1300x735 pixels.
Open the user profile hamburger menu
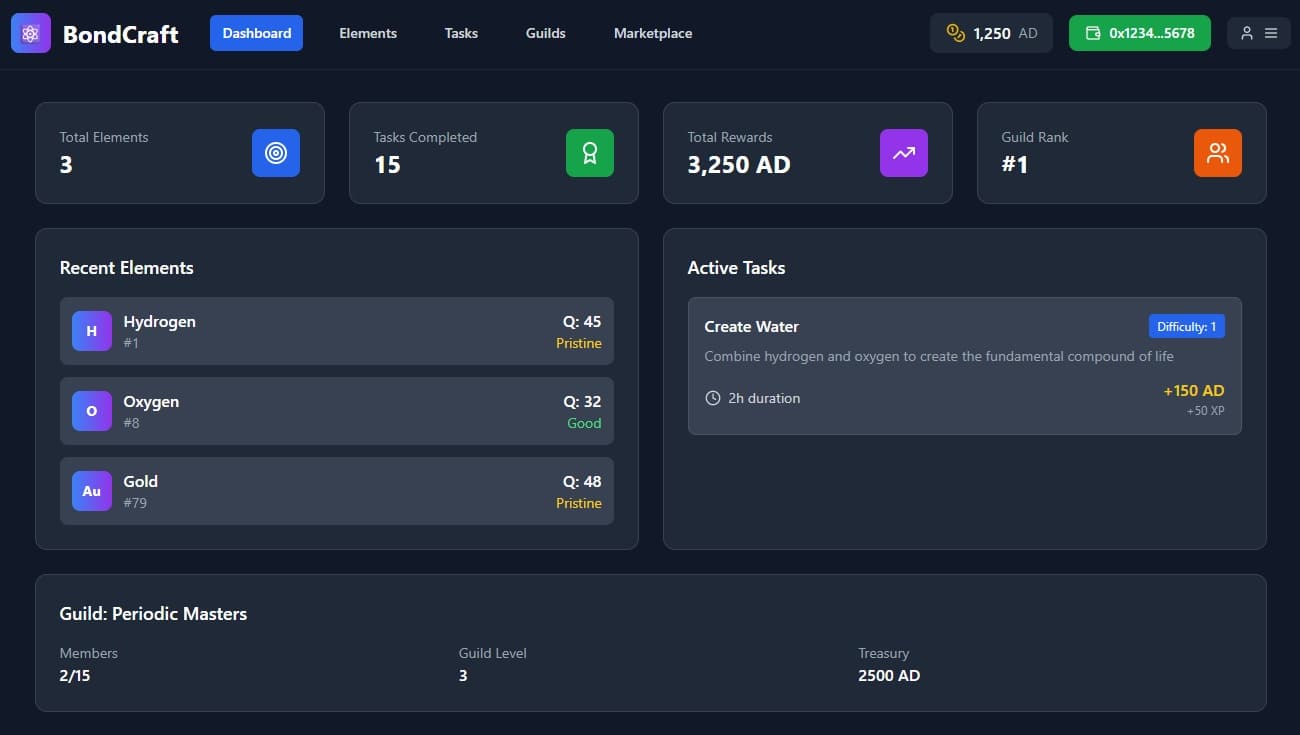pyautogui.click(x=1259, y=33)
